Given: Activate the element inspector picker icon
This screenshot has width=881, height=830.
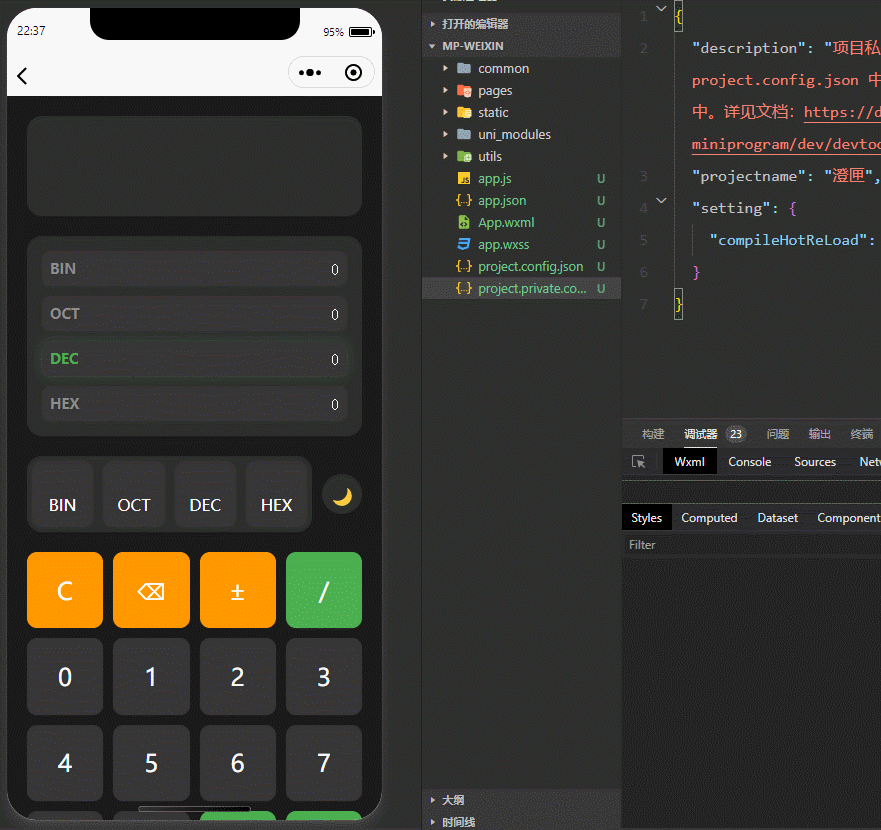Looking at the screenshot, I should 639,462.
